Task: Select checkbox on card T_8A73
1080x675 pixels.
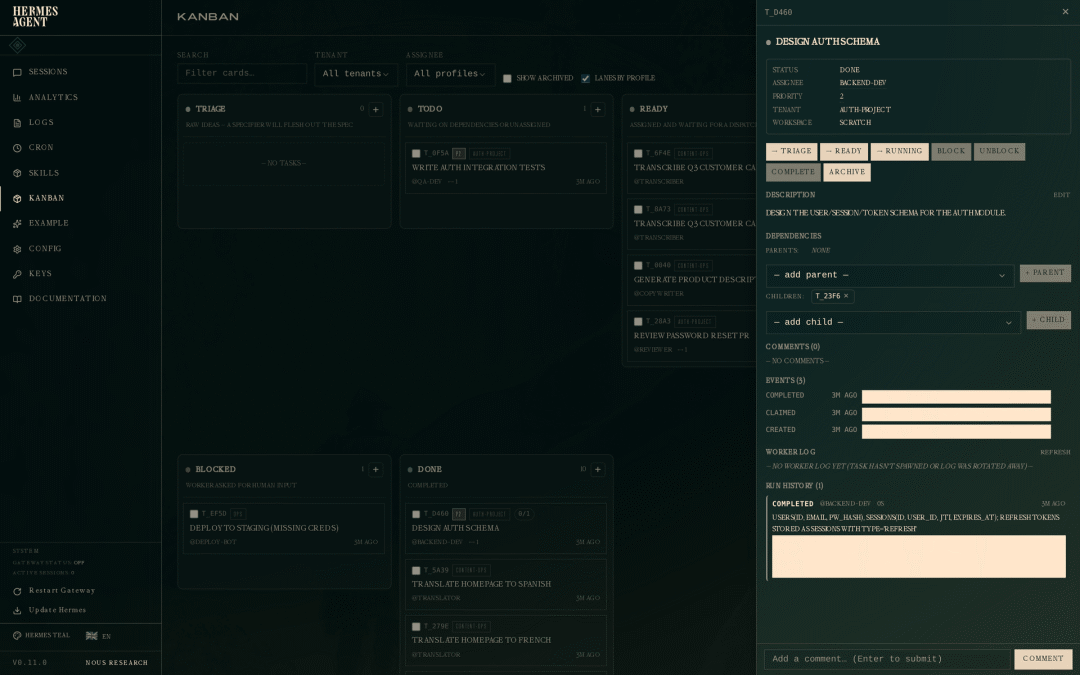Action: tap(638, 209)
